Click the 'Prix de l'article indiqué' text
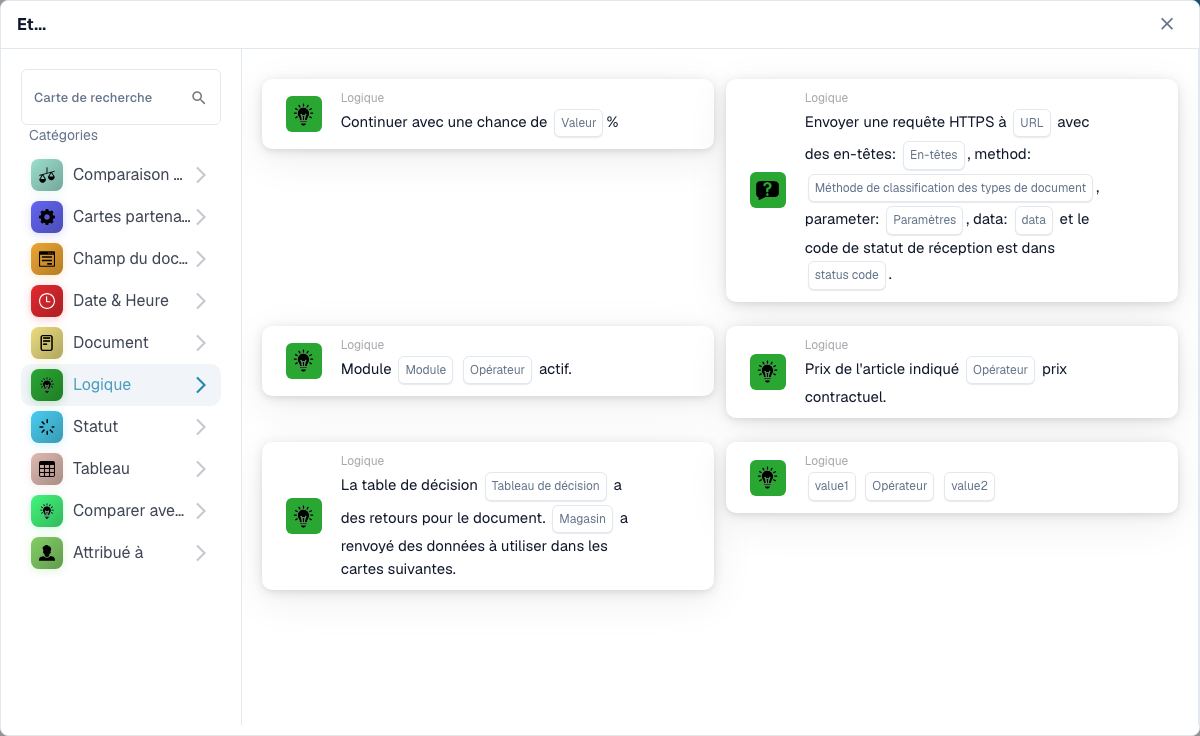This screenshot has width=1200, height=736. coord(882,369)
